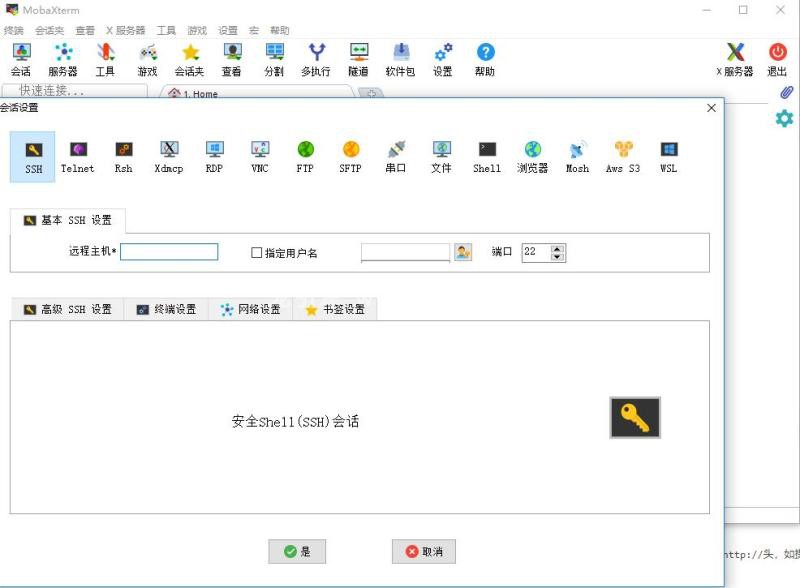Click the 端口 port number field

point(536,252)
